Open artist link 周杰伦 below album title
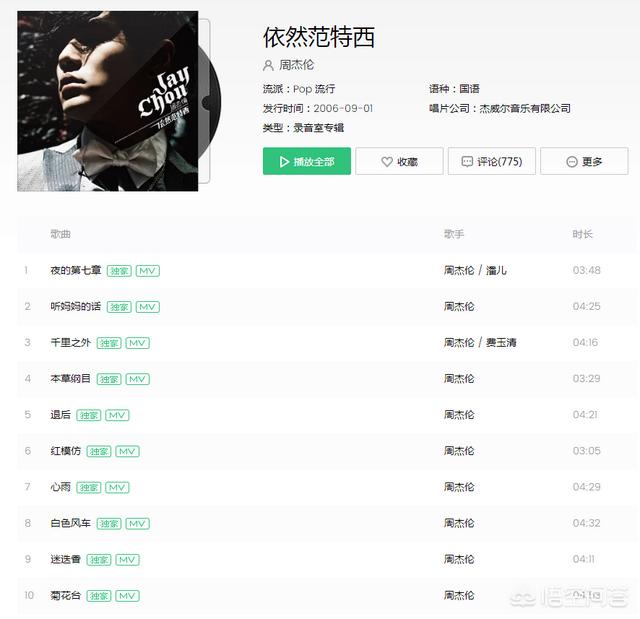Viewport: 640px width, 619px height. tap(297, 65)
